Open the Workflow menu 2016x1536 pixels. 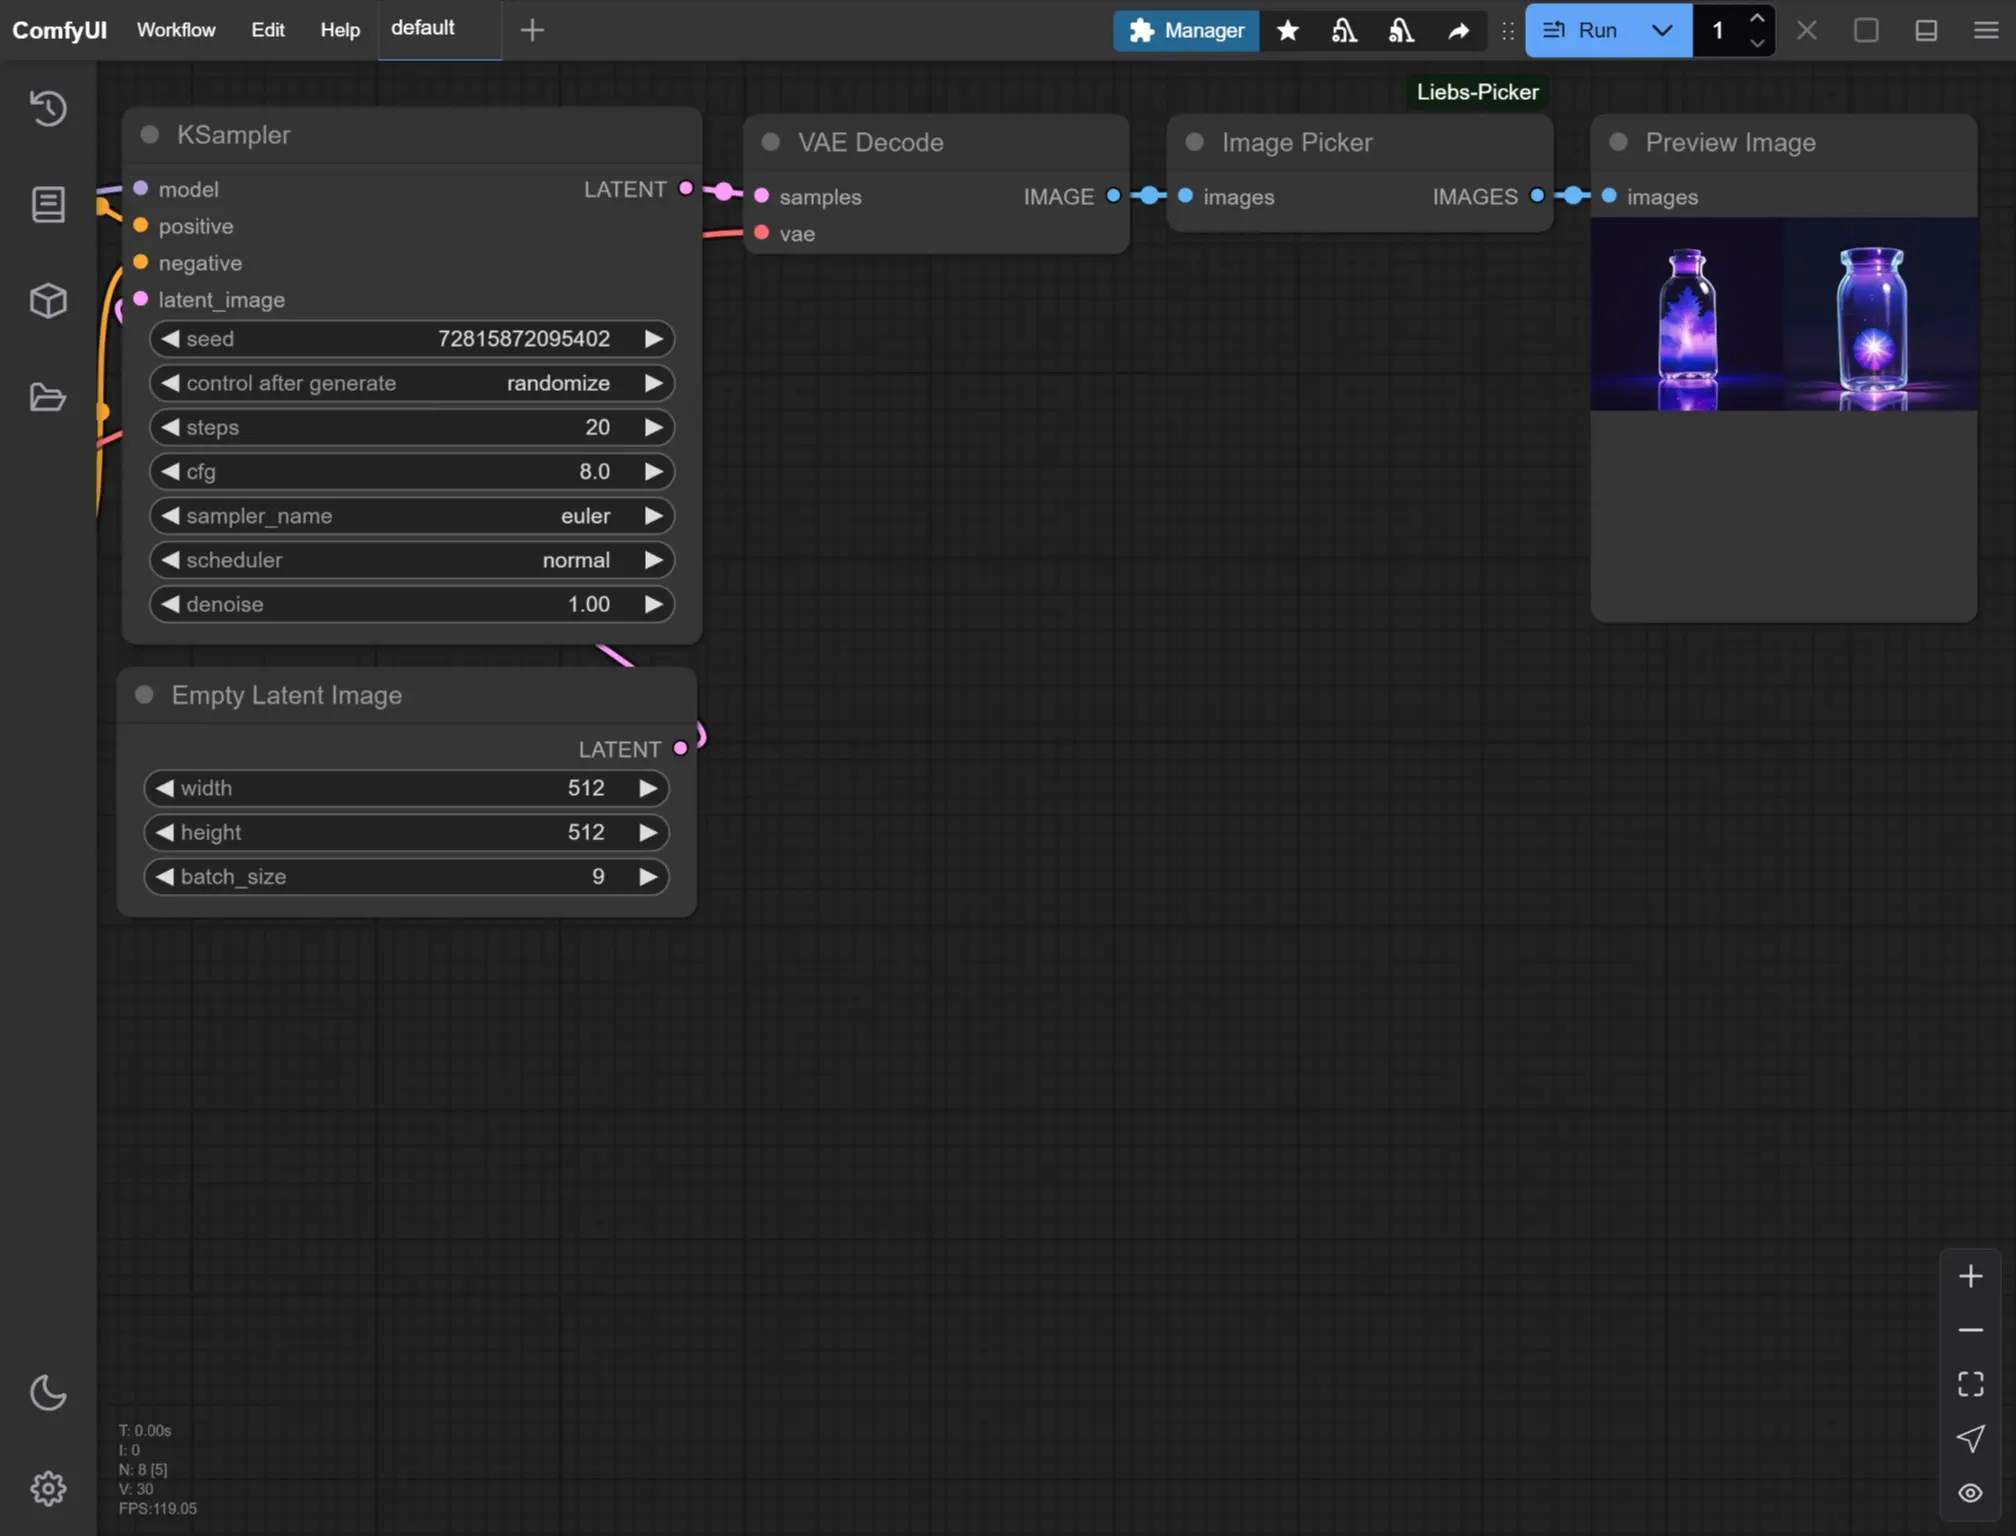pos(176,30)
